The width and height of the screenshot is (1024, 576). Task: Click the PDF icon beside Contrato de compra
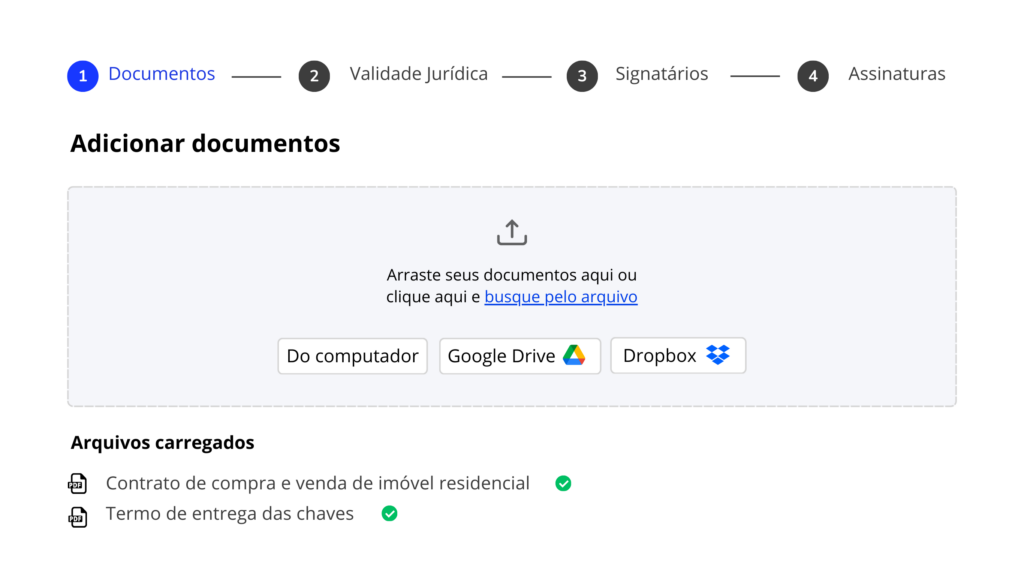pyautogui.click(x=77, y=484)
